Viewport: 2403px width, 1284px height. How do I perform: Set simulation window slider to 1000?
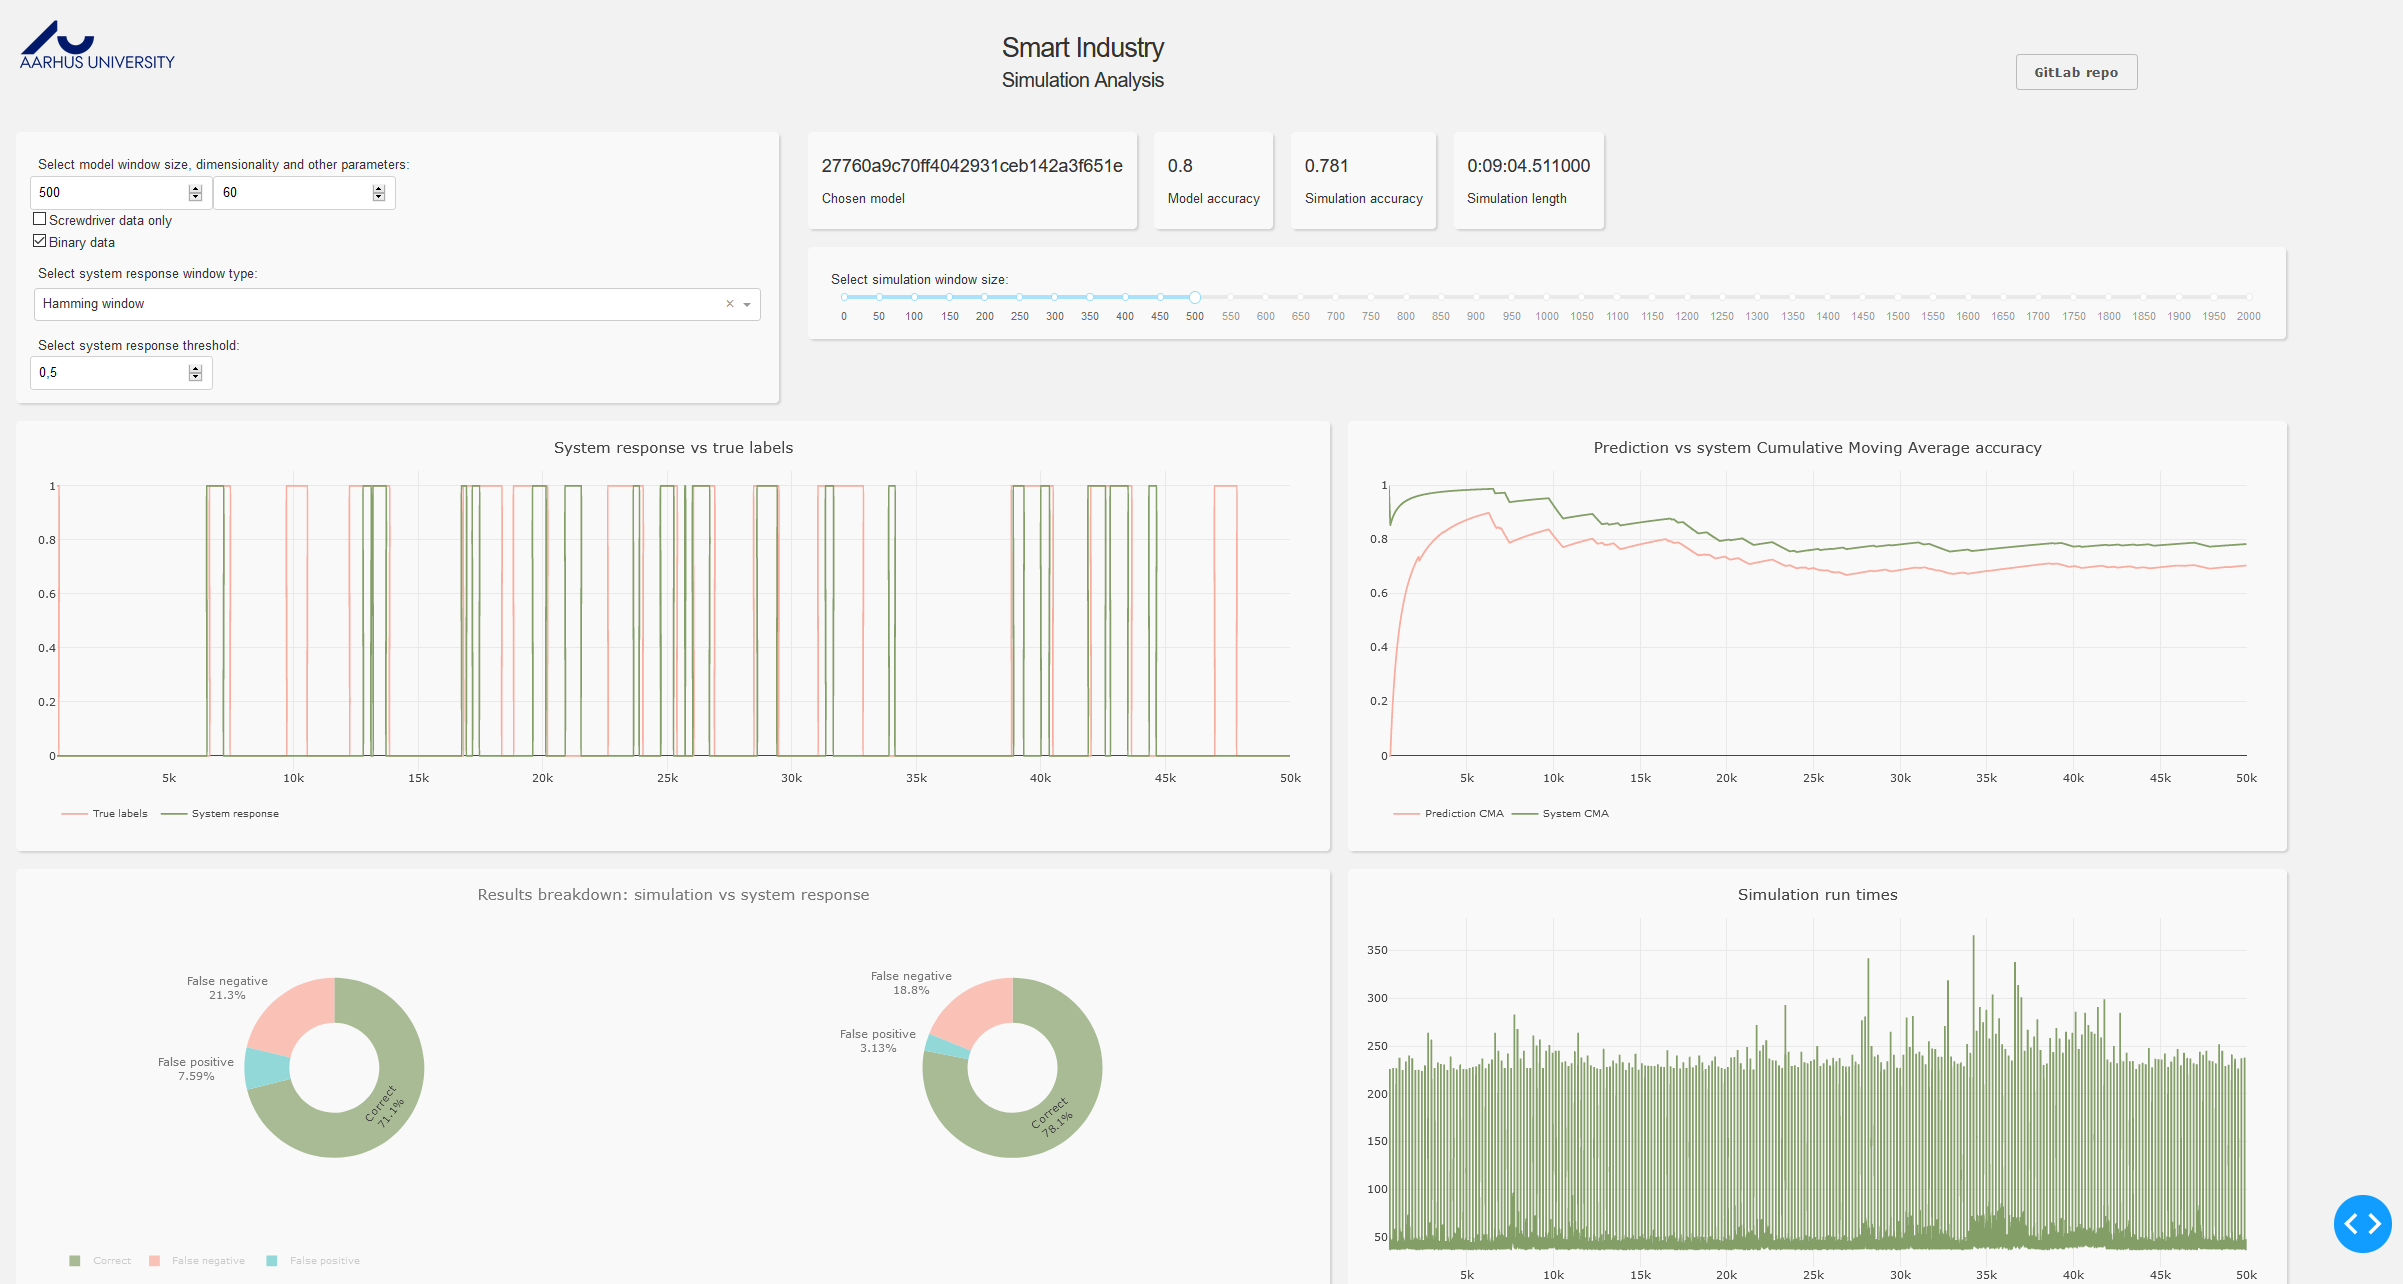point(1546,297)
